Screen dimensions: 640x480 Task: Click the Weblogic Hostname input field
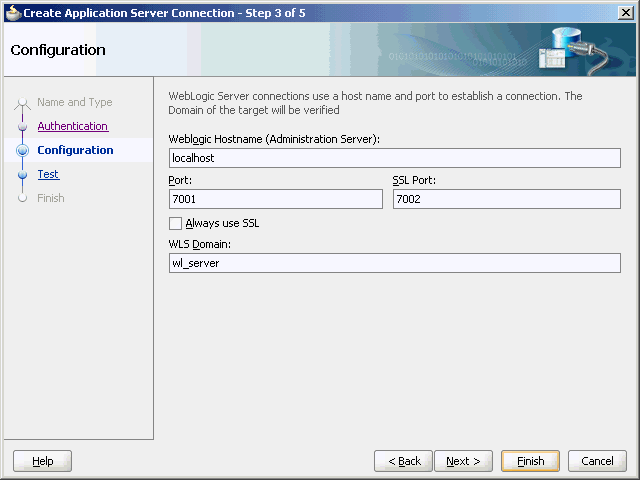point(395,158)
